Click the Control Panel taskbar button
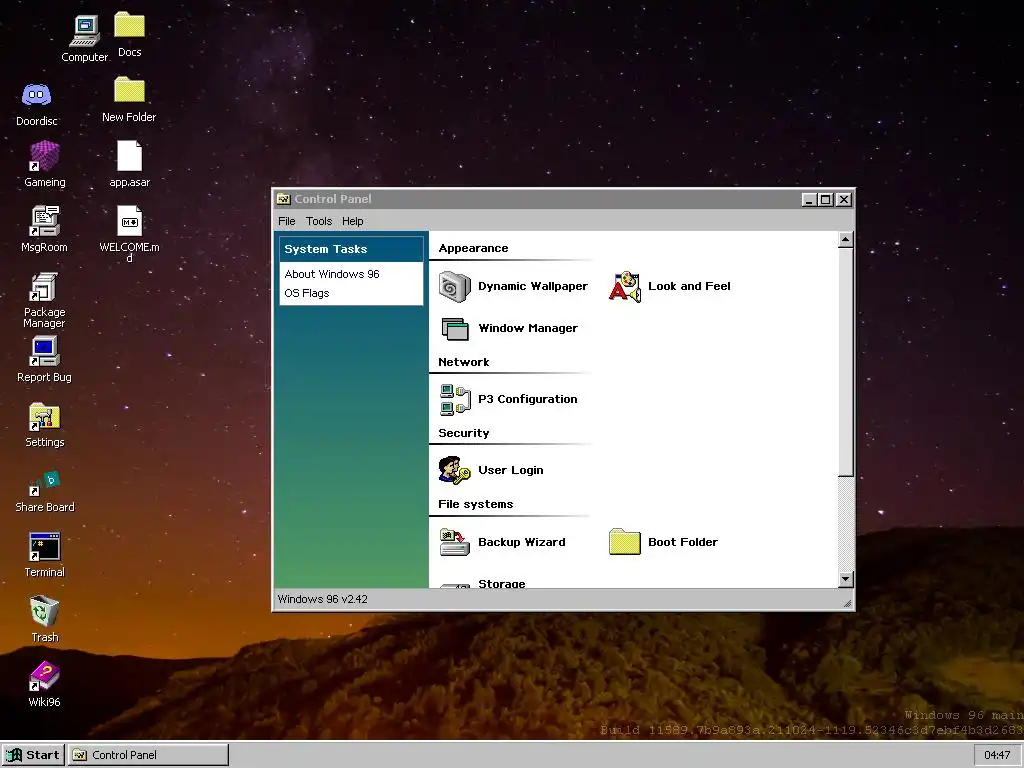 point(148,755)
